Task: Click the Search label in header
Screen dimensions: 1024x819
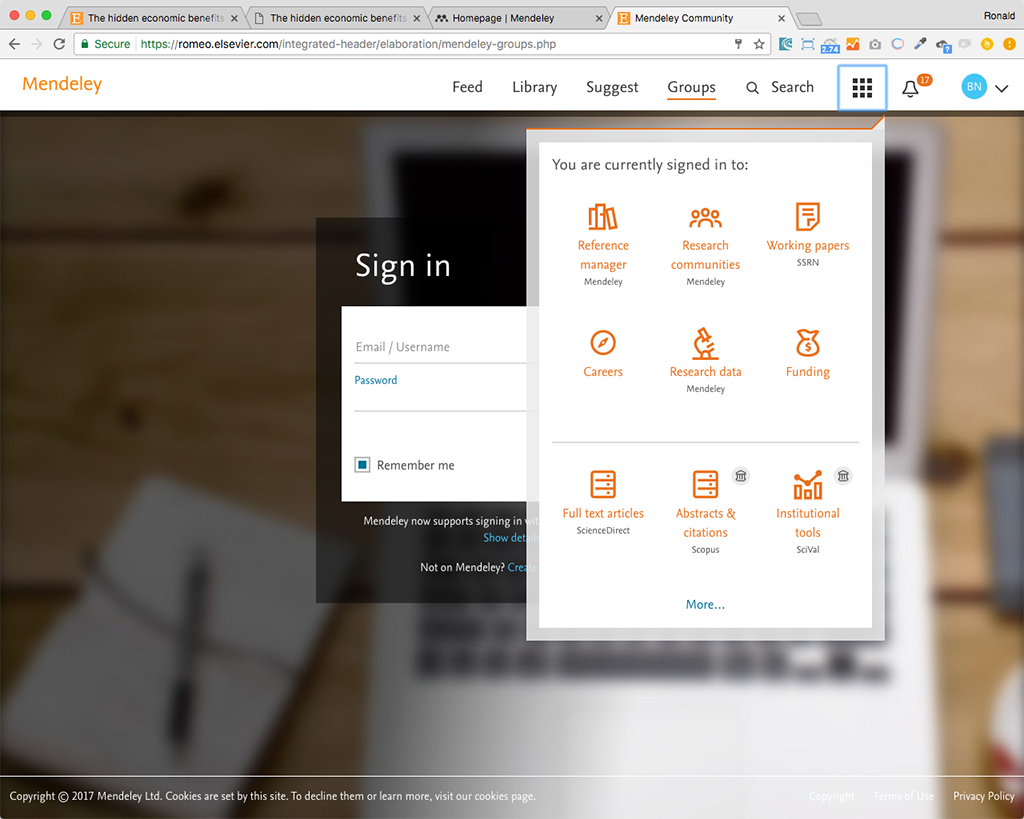Action: pyautogui.click(x=792, y=88)
